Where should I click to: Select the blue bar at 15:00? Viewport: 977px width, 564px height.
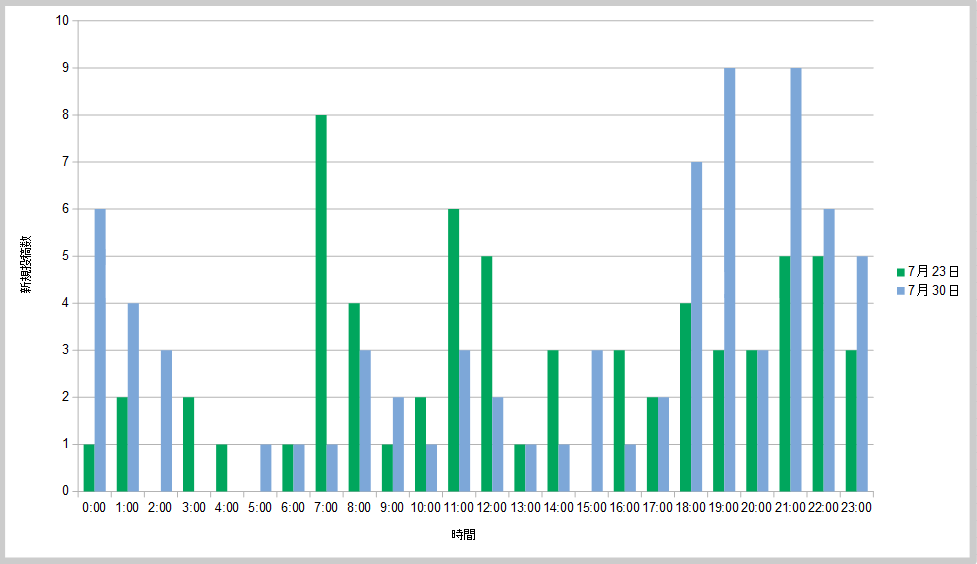tap(597, 420)
